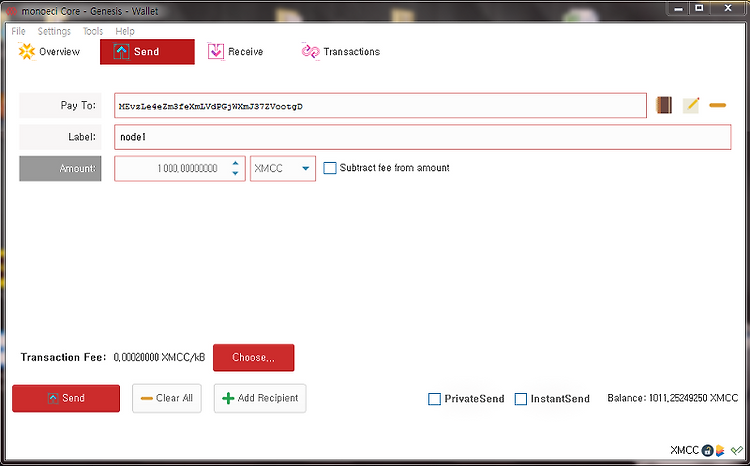This screenshot has height=466, width=750.
Task: Open the Tools menu
Action: point(93,31)
